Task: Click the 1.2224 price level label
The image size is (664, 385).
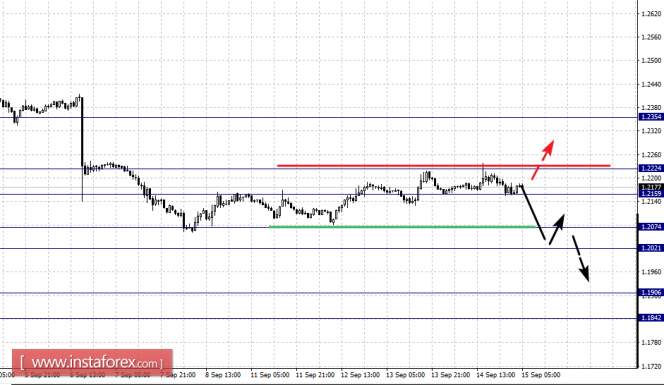Action: click(x=651, y=168)
